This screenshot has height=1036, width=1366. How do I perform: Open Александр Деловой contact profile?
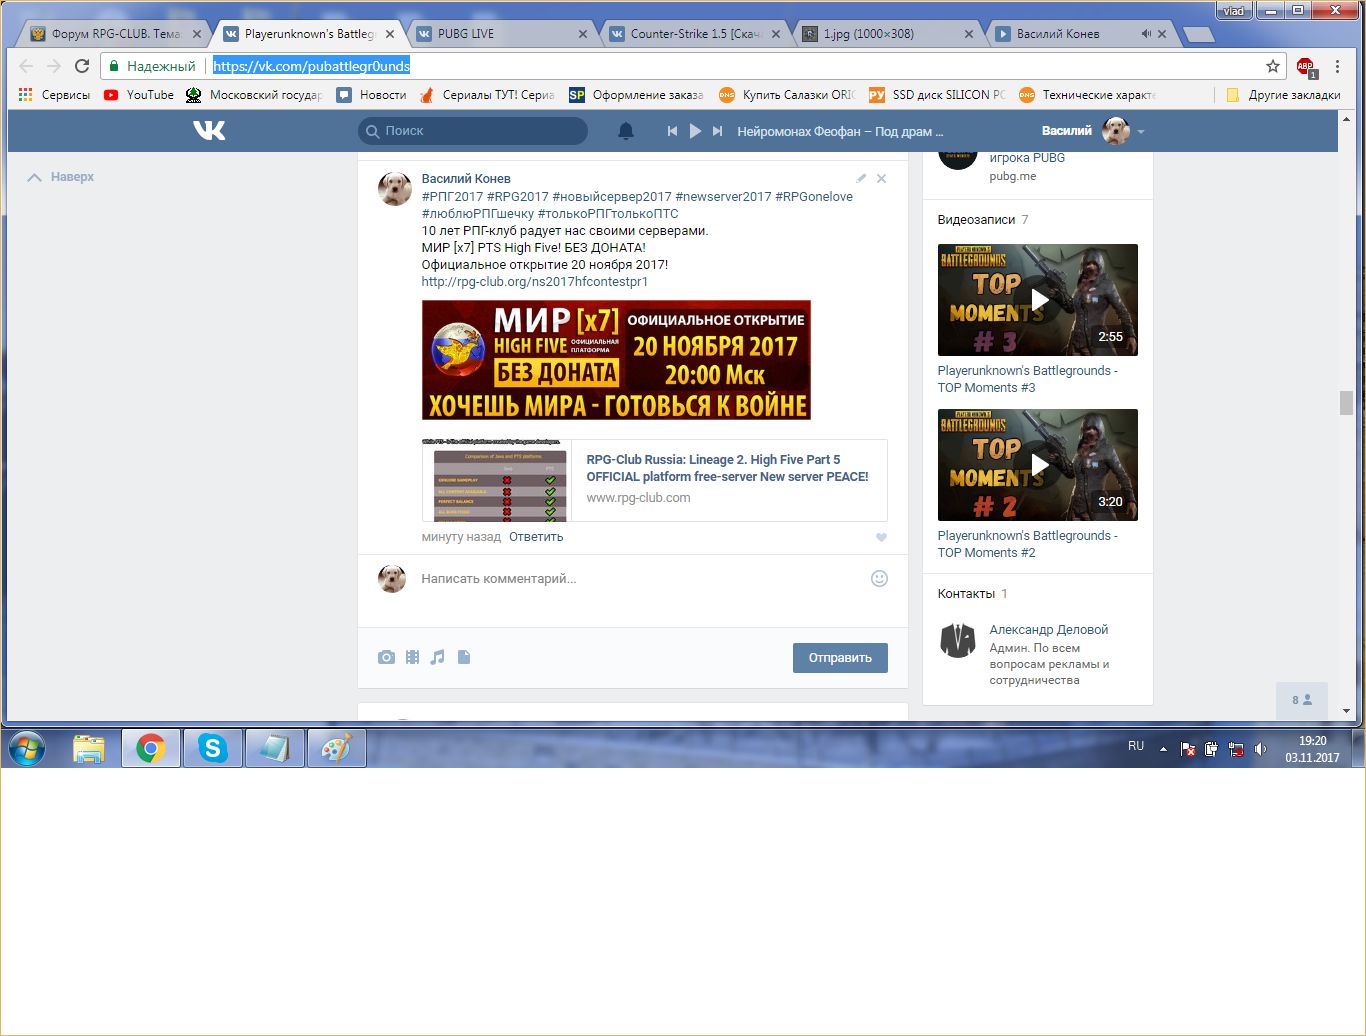1049,630
